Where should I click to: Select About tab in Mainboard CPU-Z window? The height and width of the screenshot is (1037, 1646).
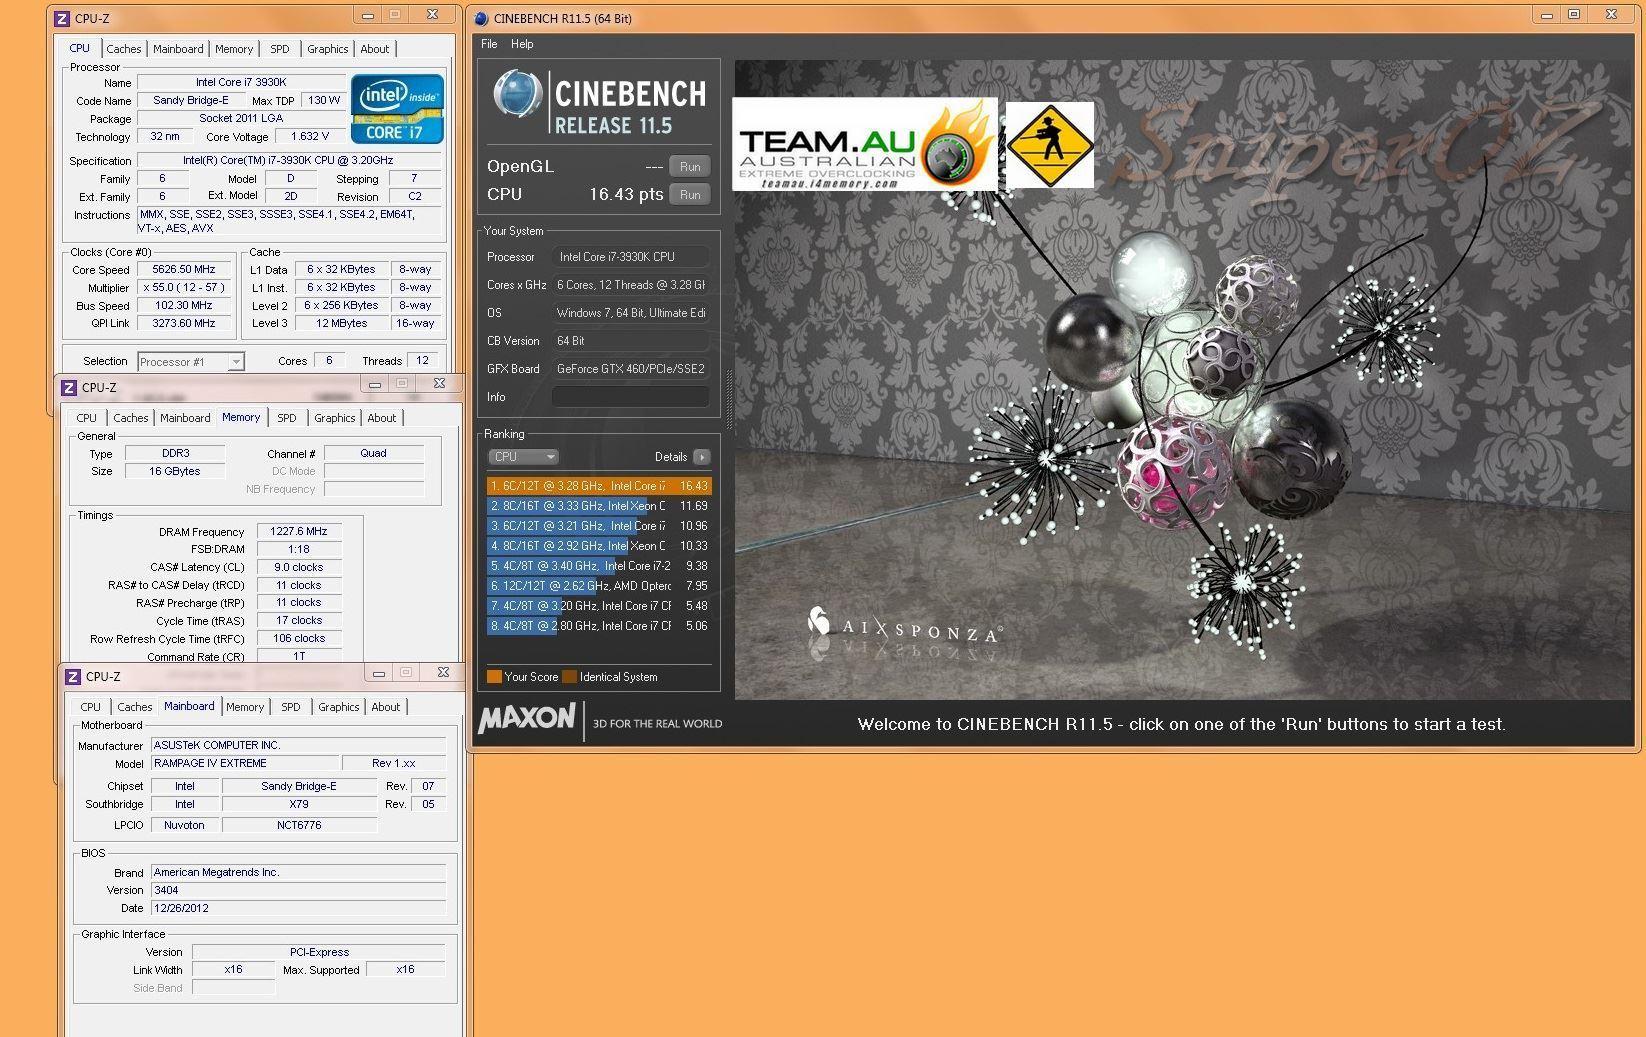click(386, 707)
